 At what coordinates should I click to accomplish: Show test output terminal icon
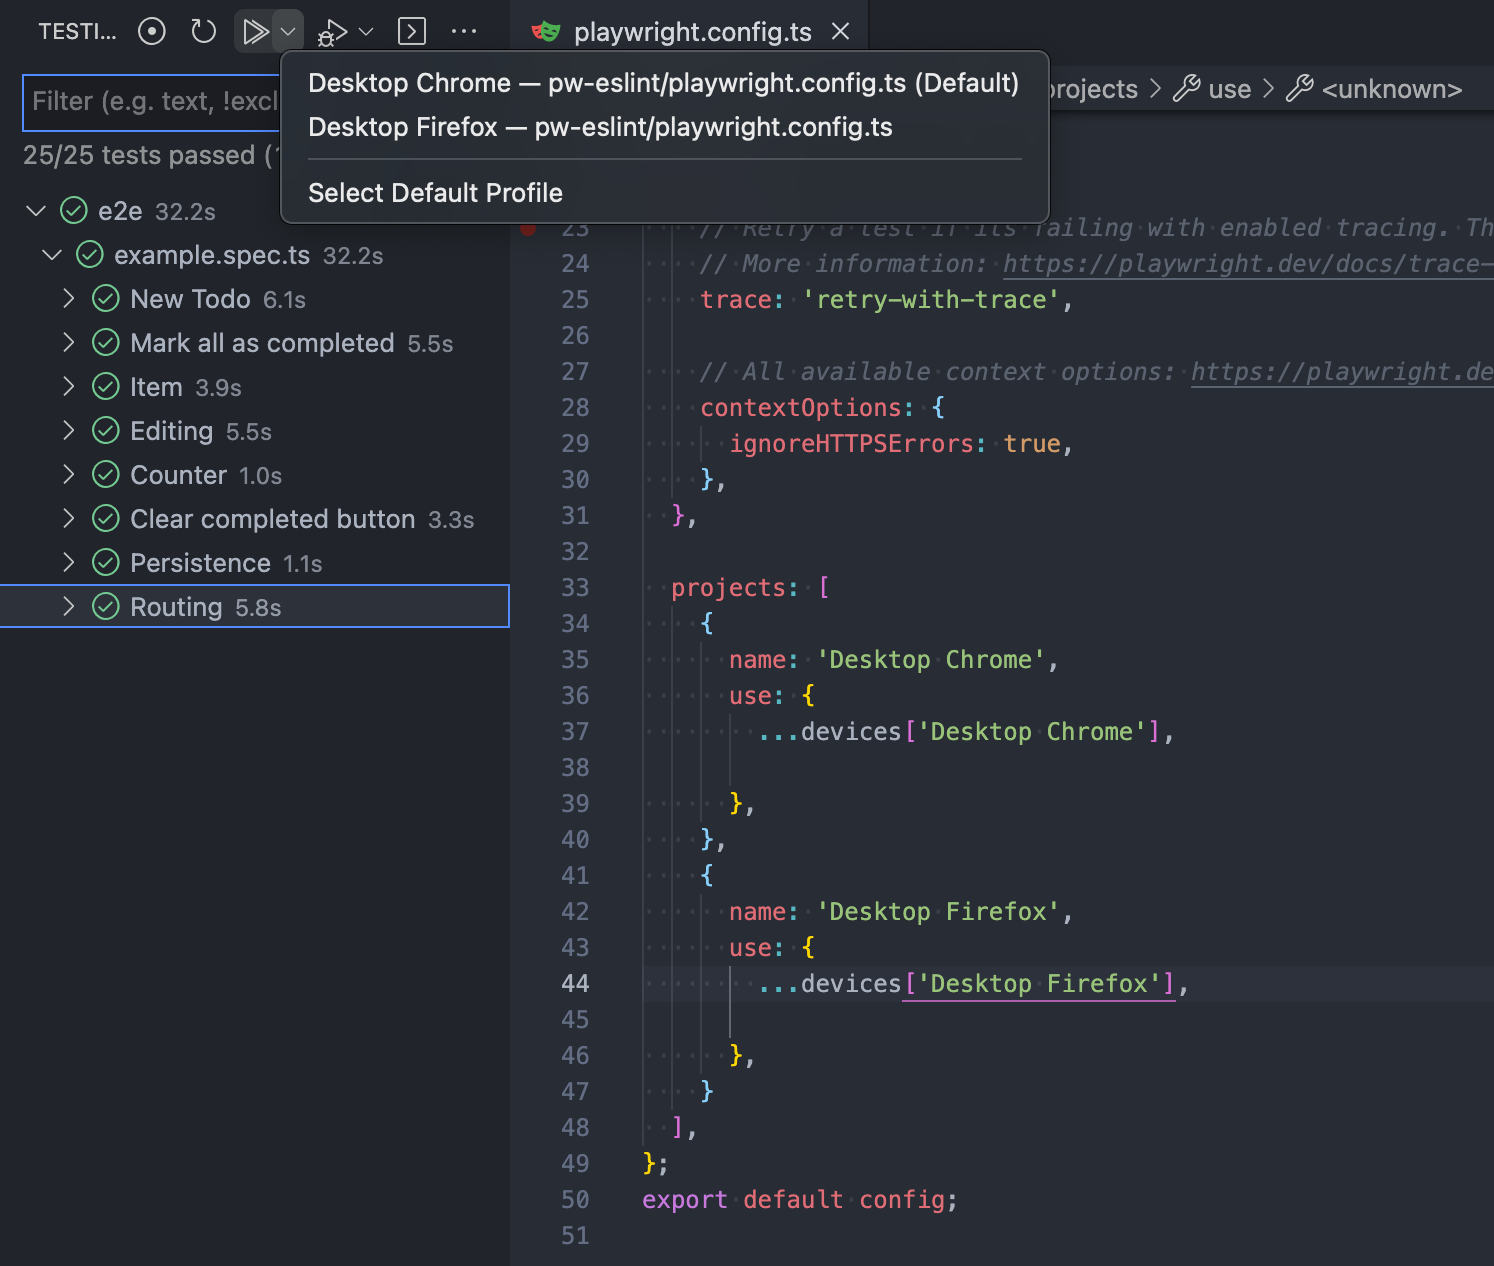pyautogui.click(x=412, y=32)
